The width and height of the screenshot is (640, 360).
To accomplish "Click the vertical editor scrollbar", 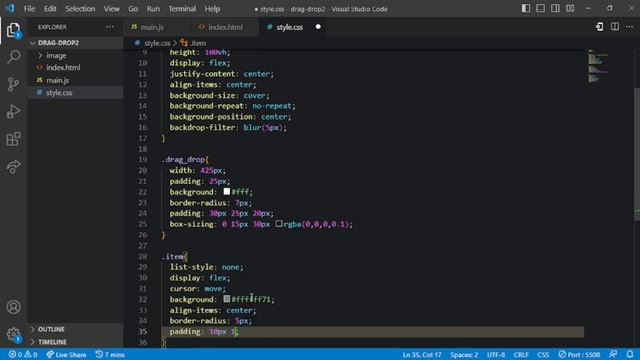I will 637,155.
